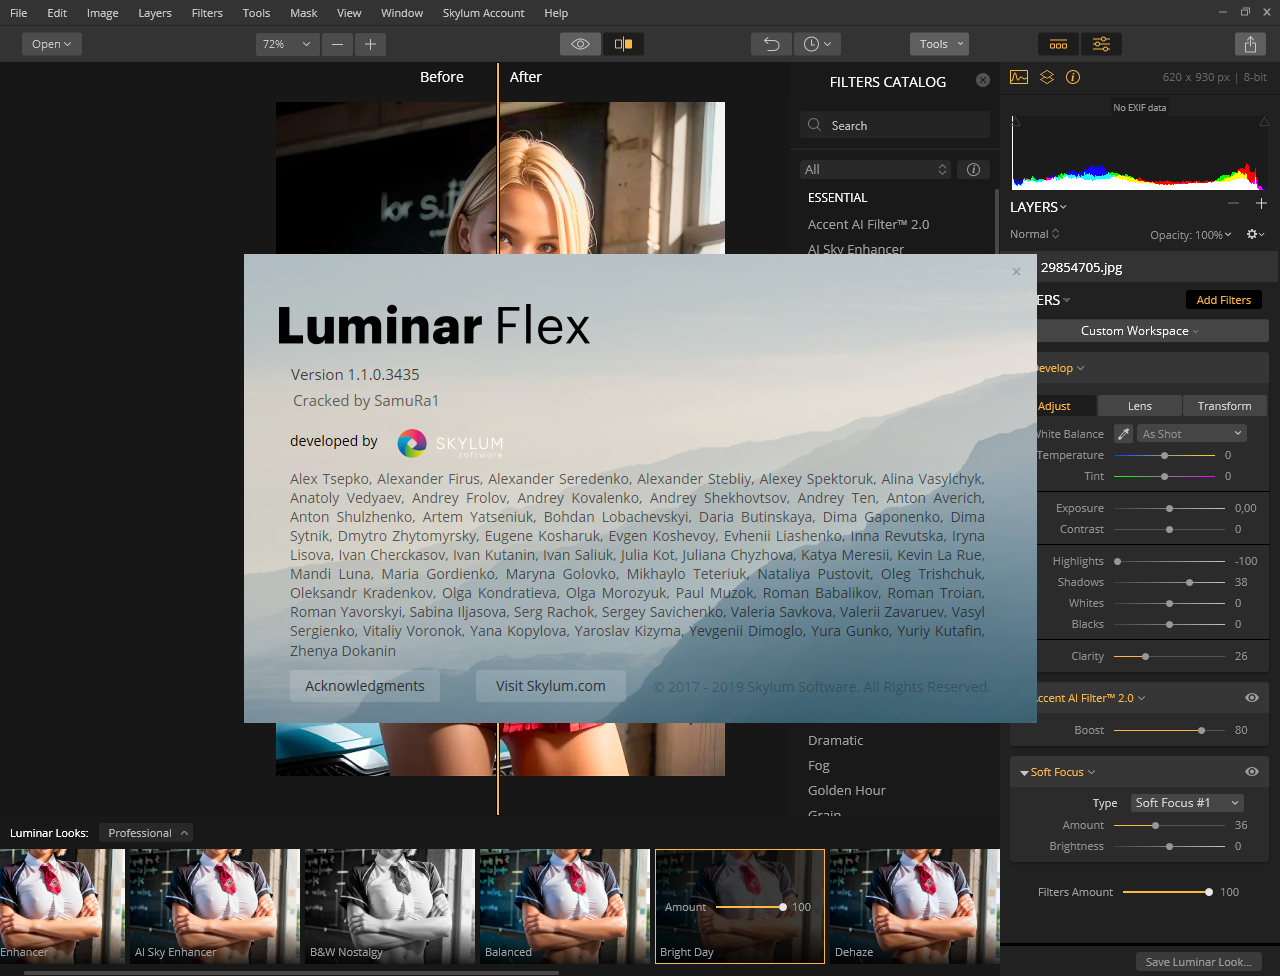Open the Custom Workspace dropdown
Image resolution: width=1280 pixels, height=976 pixels.
1139,331
